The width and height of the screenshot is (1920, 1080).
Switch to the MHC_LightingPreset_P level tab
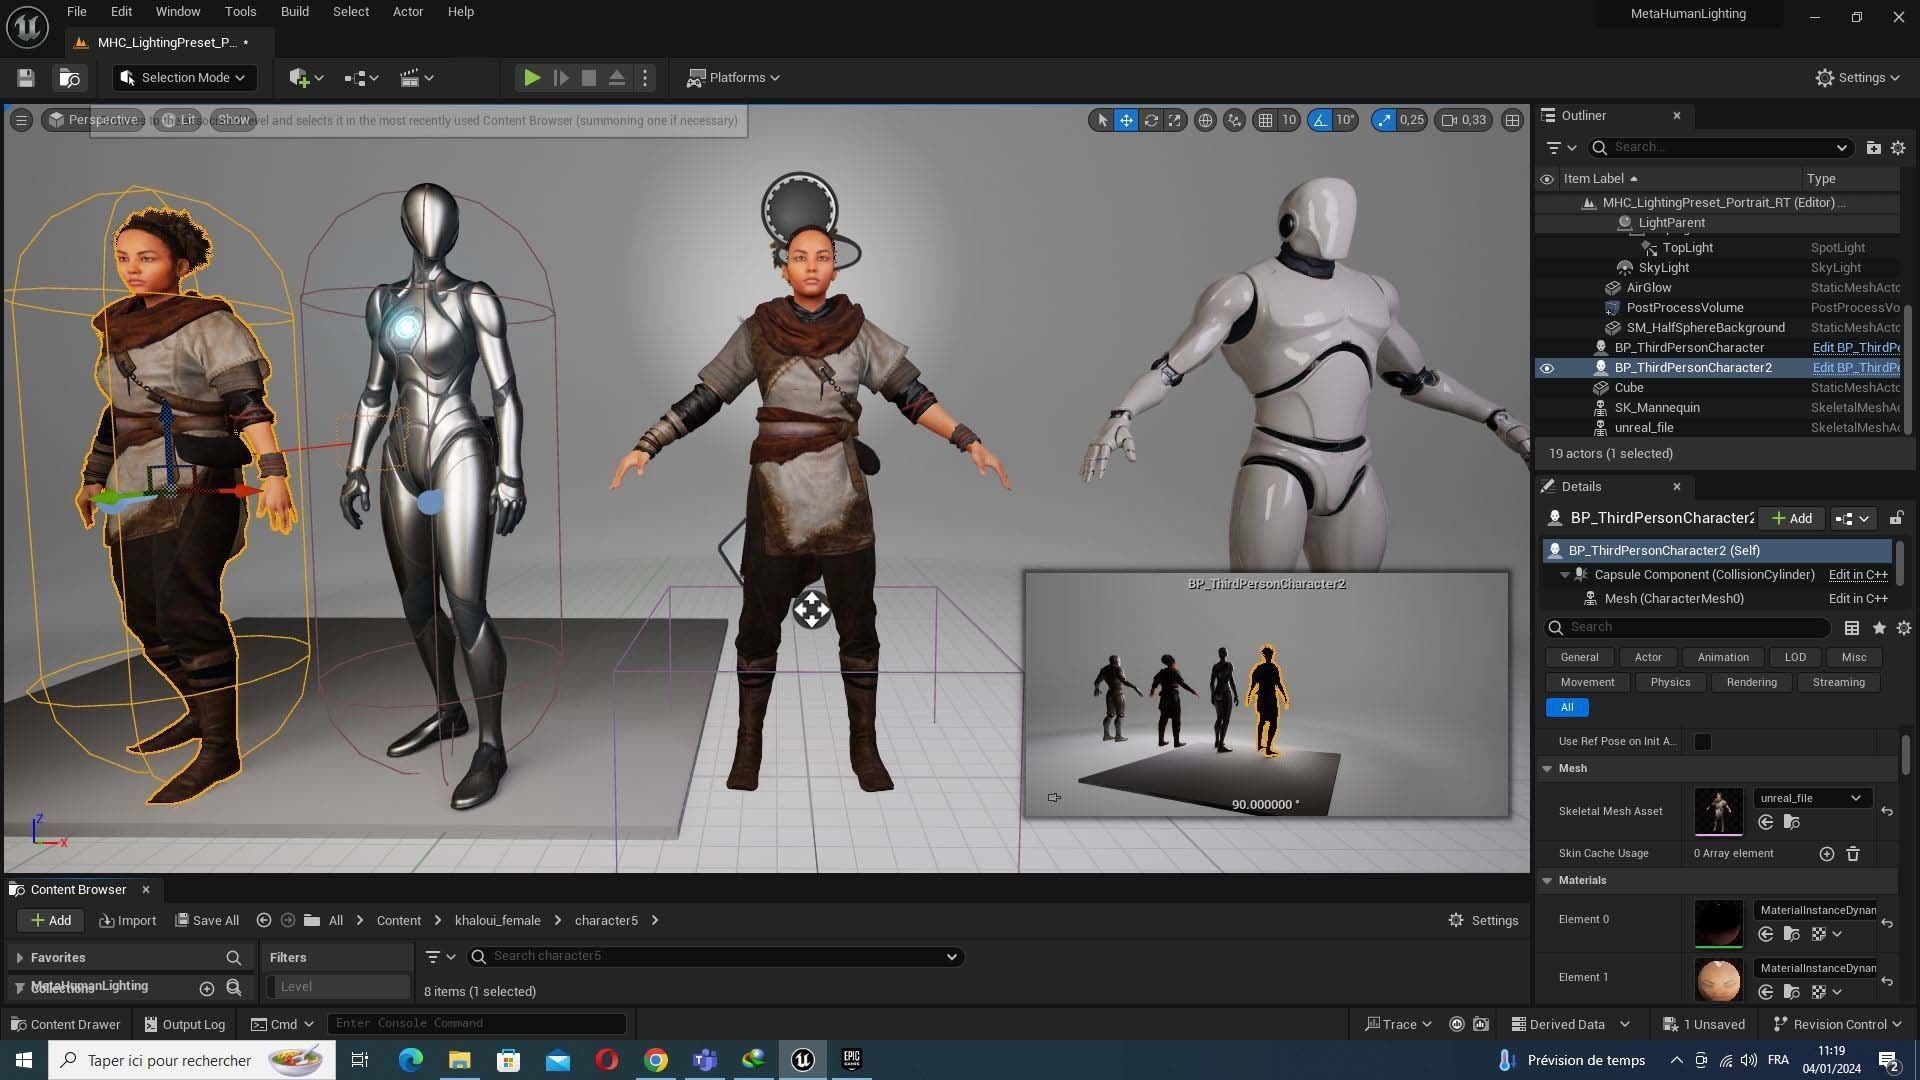pos(167,42)
